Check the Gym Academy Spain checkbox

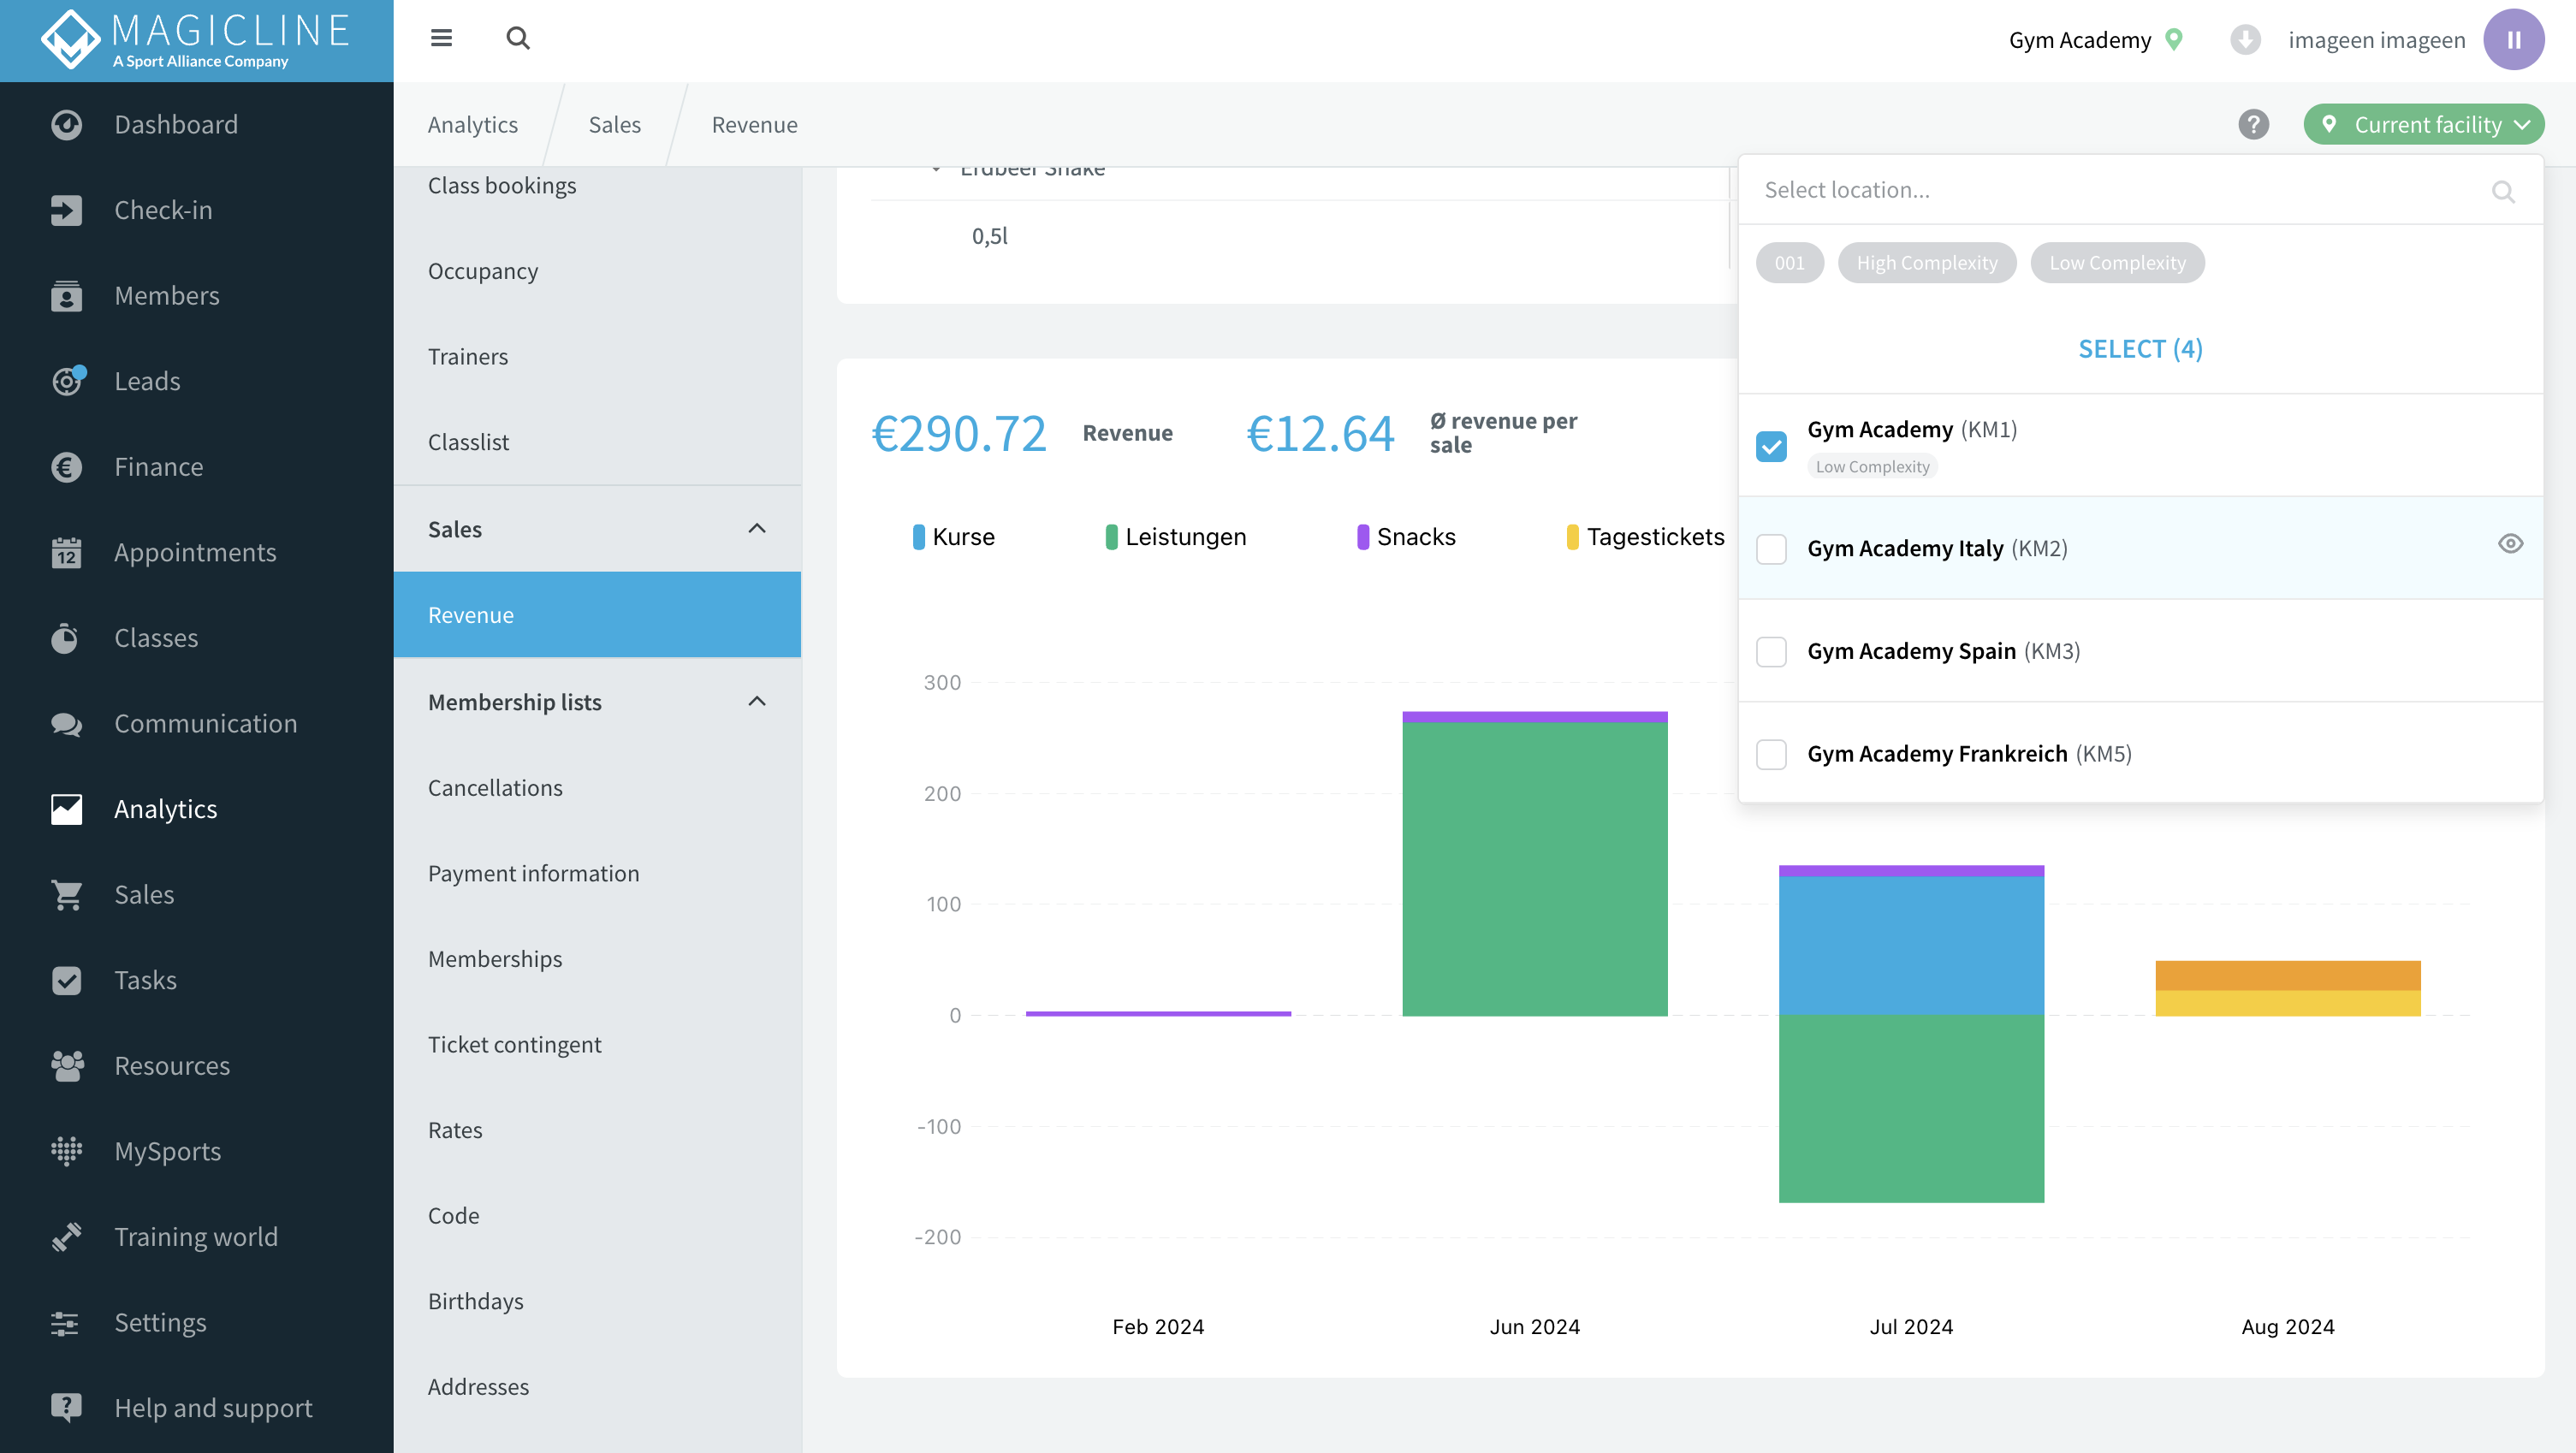[1771, 652]
